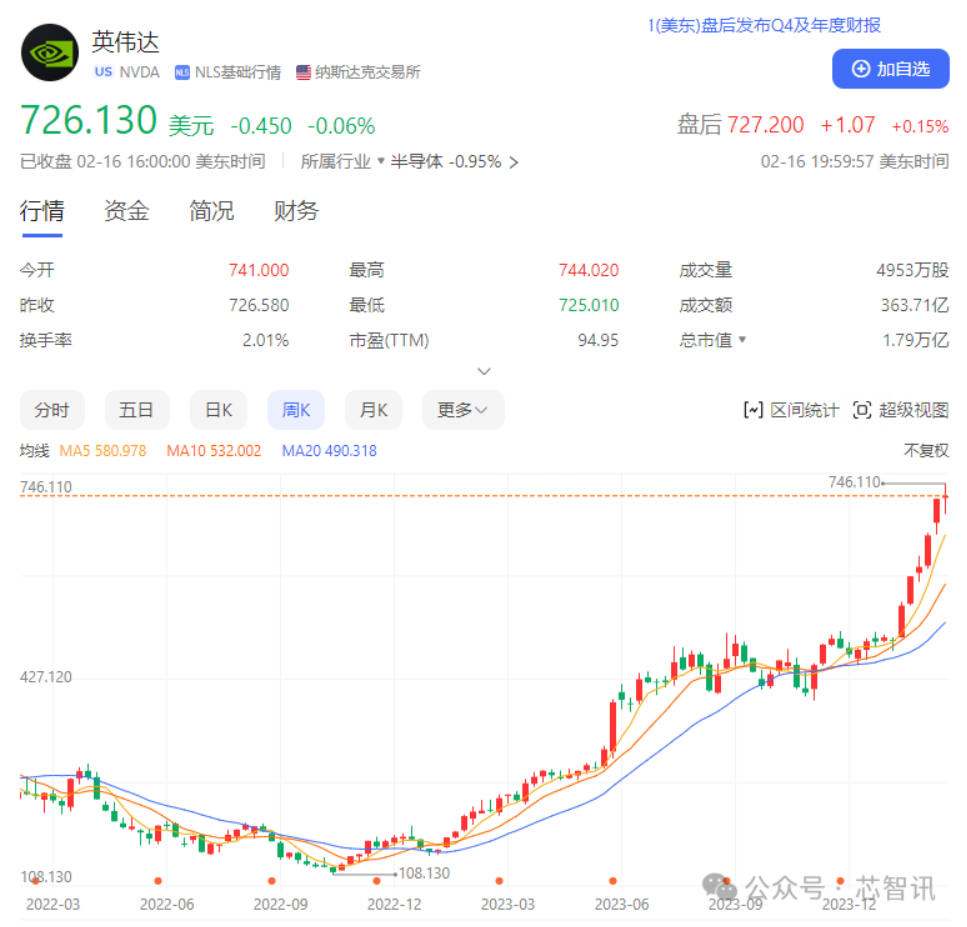Image resolution: width=967 pixels, height=927 pixels.
Task: Click the 超级视图 fullscreen icon
Action: [862, 410]
